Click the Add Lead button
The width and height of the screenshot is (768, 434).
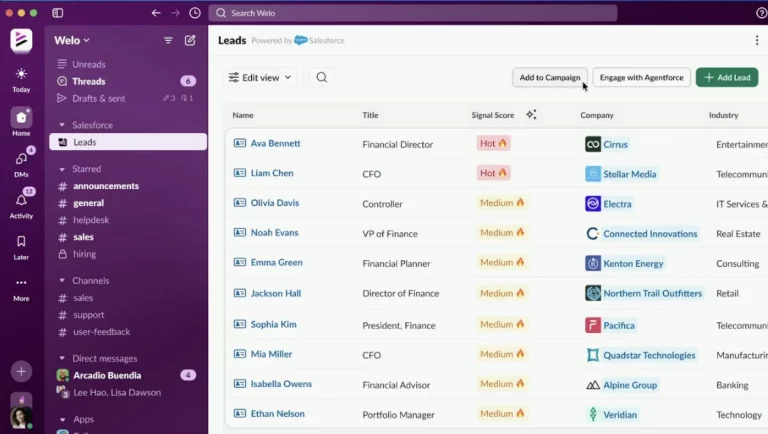[x=727, y=77]
